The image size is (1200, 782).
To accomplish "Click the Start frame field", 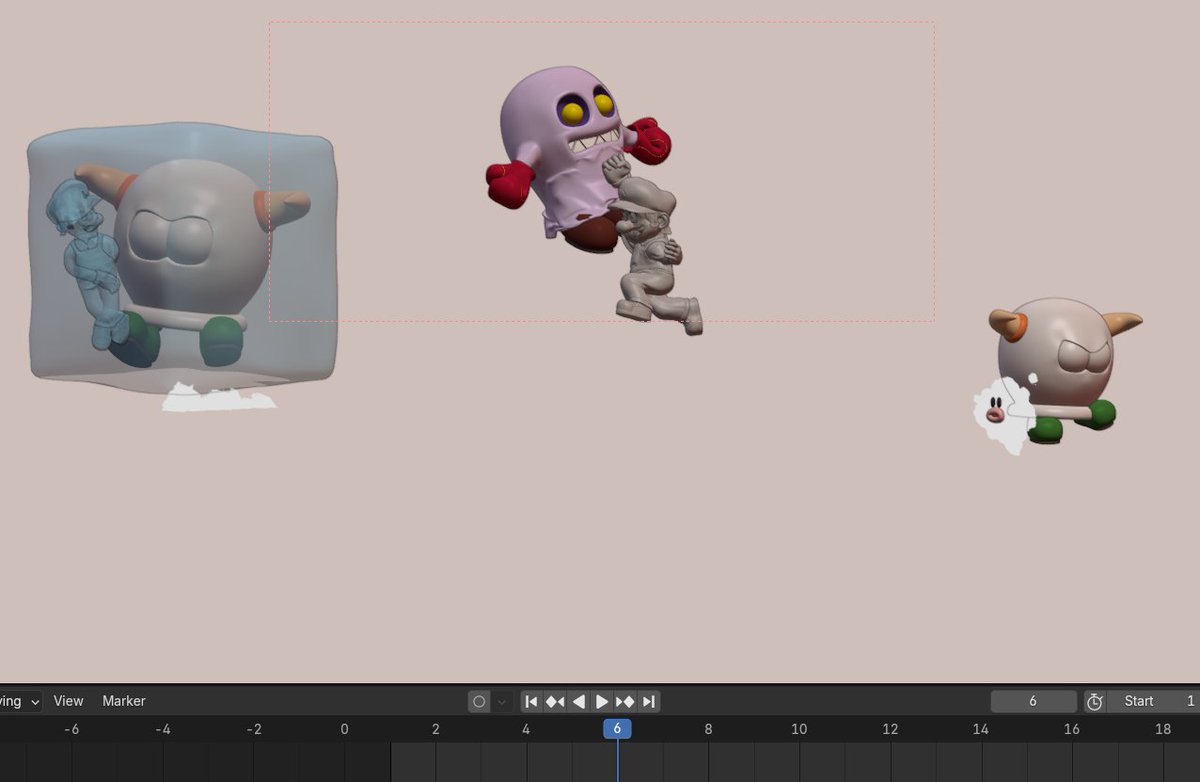I will 1153,702.
